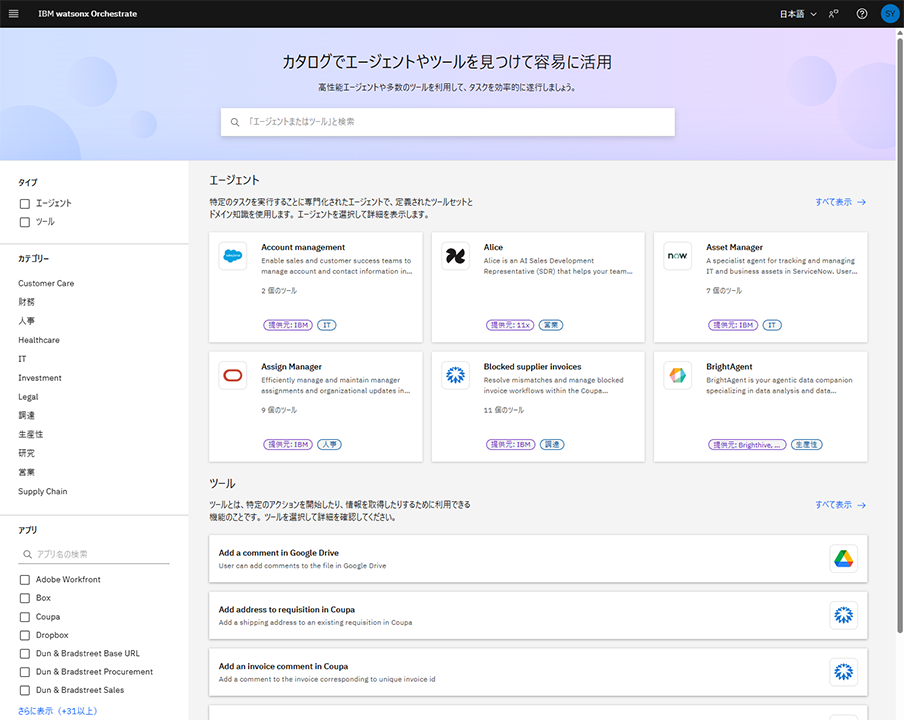The image size is (904, 720).
Task: Click the Salesforce icon on Account management
Action: tap(233, 256)
